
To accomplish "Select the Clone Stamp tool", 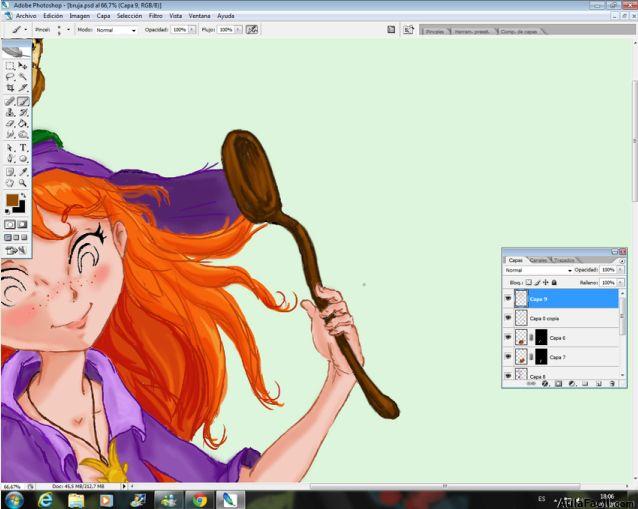I will pyautogui.click(x=10, y=112).
